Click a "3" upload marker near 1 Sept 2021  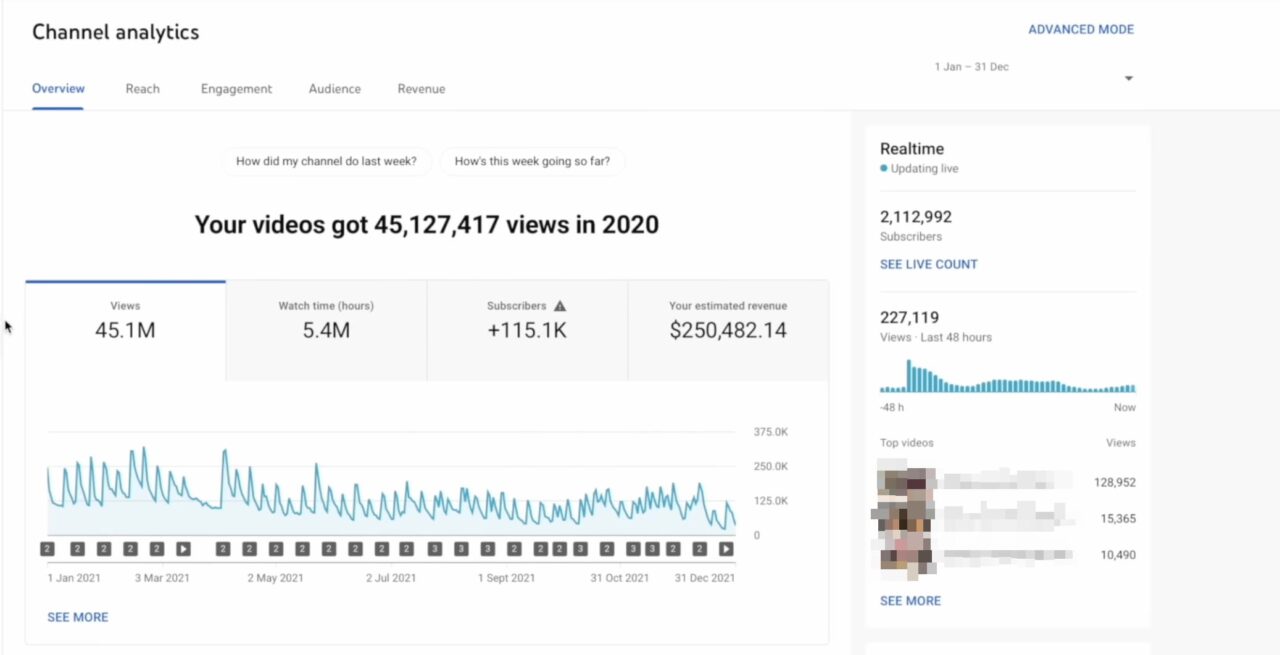pos(487,548)
